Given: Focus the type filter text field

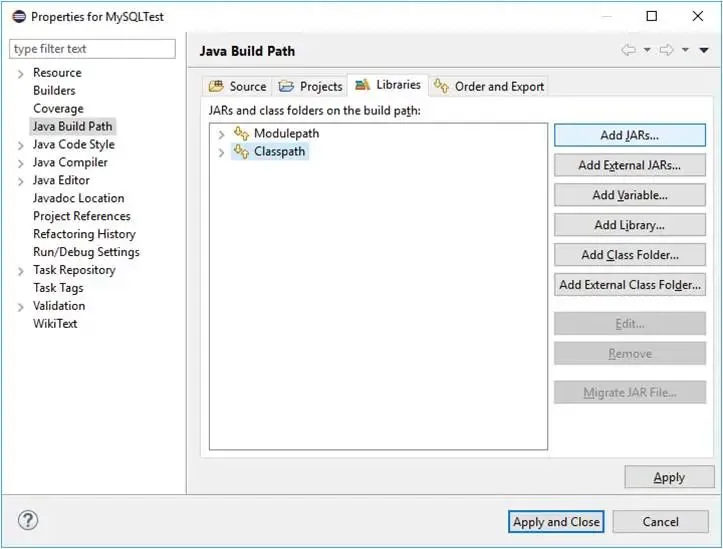Looking at the screenshot, I should point(92,49).
